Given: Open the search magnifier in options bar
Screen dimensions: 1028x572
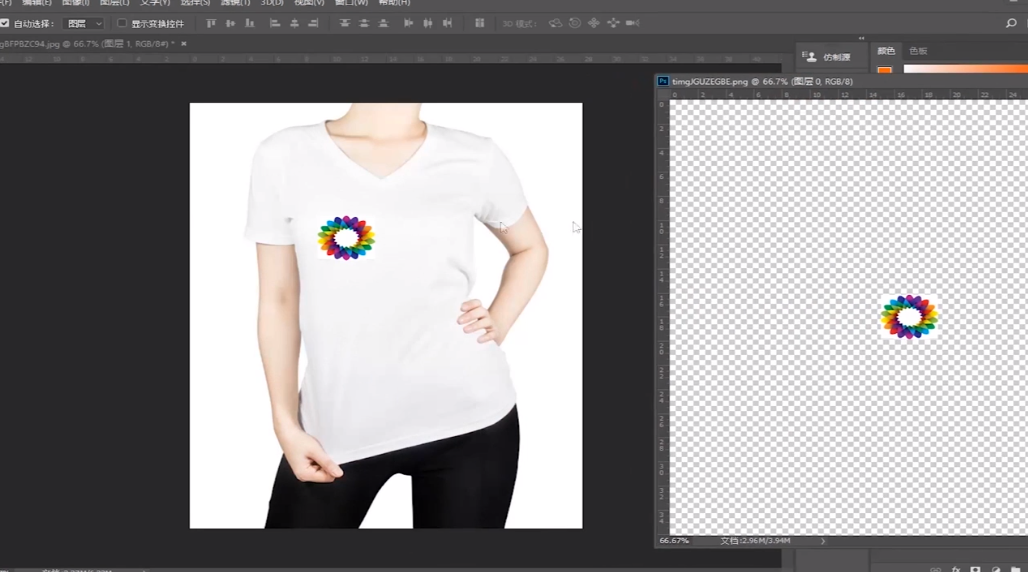Looking at the screenshot, I should (1011, 23).
